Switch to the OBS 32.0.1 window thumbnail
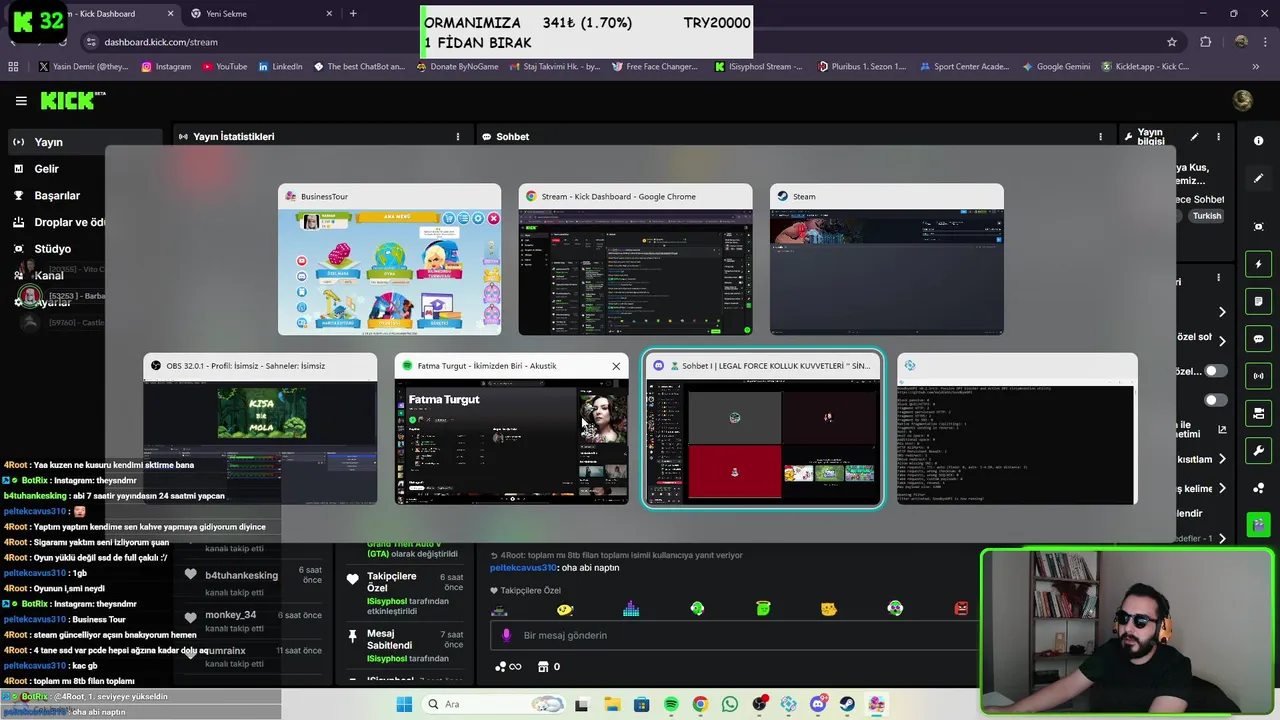The image size is (1280, 720). (260, 429)
